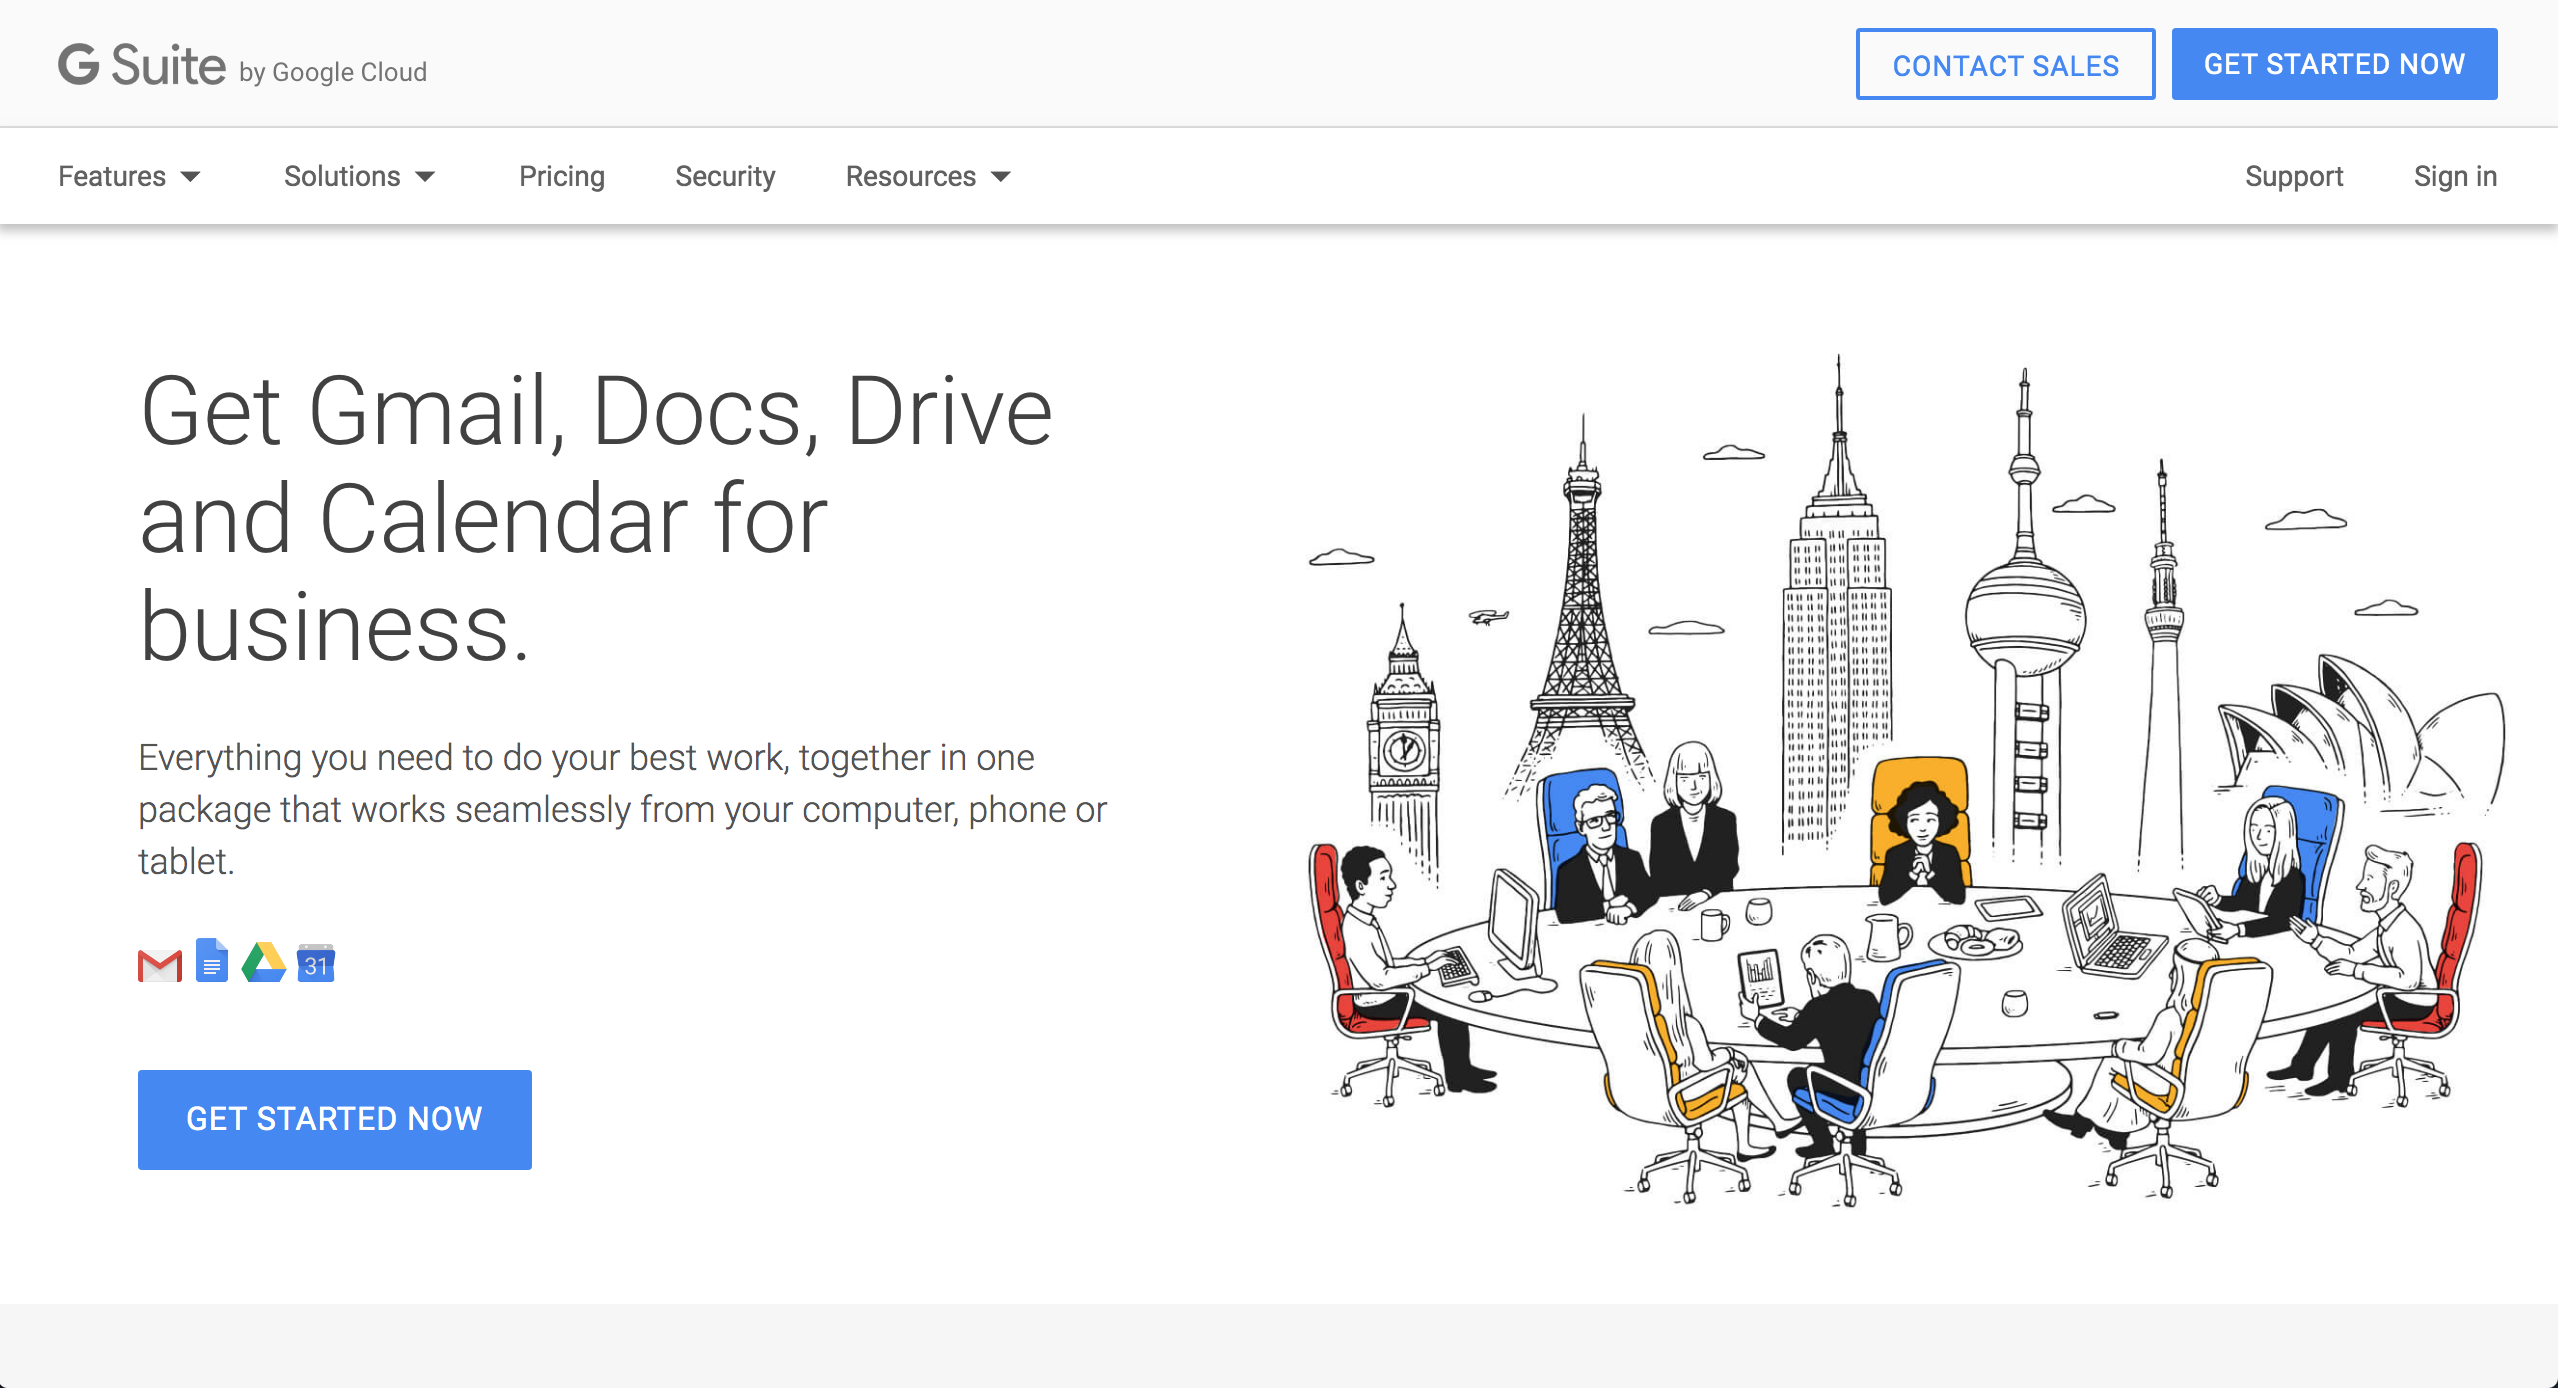Click the Security menu item

click(x=725, y=174)
